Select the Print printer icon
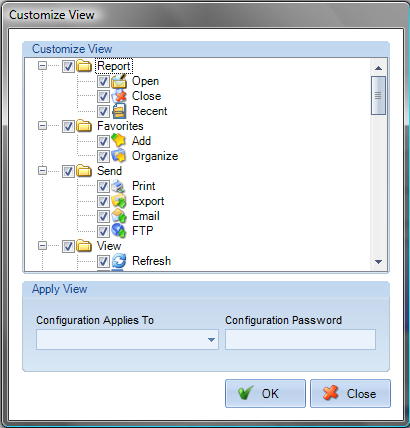 tap(119, 186)
